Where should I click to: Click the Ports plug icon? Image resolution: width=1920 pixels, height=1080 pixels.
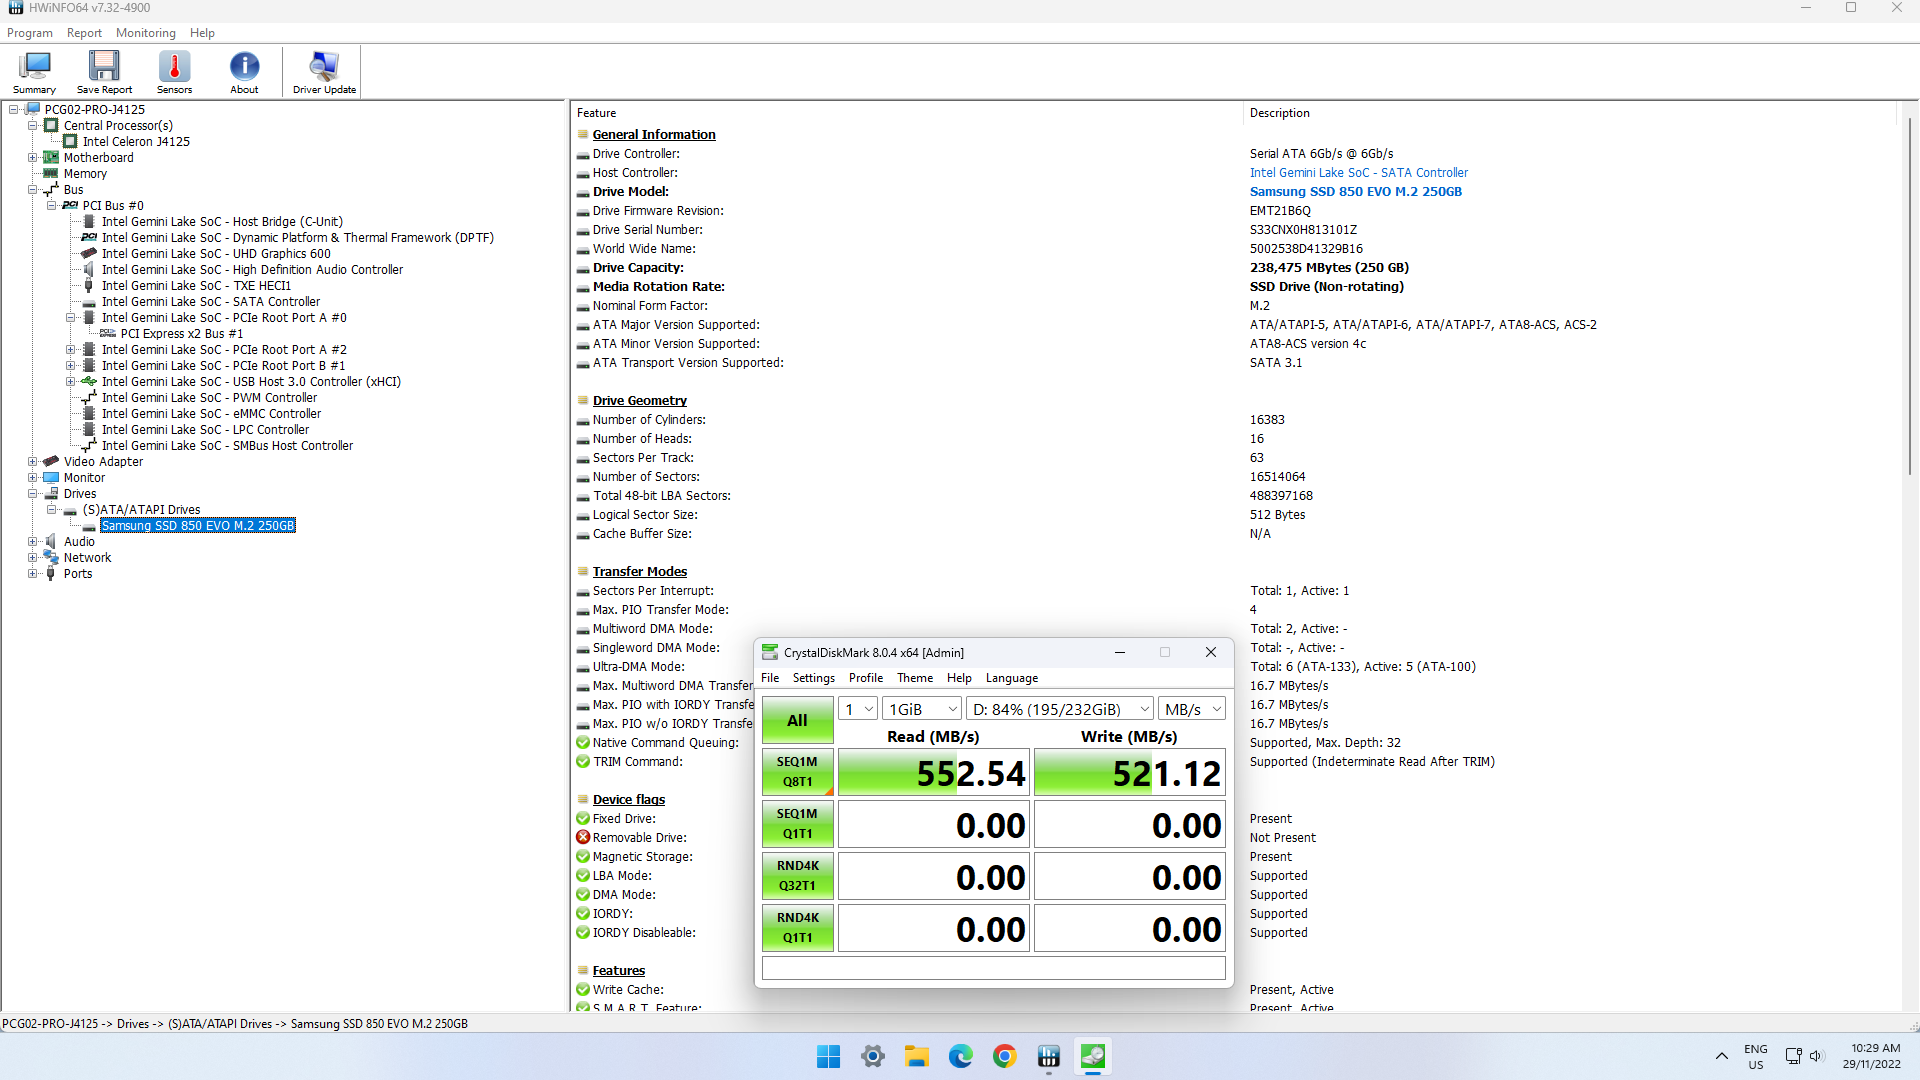[51, 574]
